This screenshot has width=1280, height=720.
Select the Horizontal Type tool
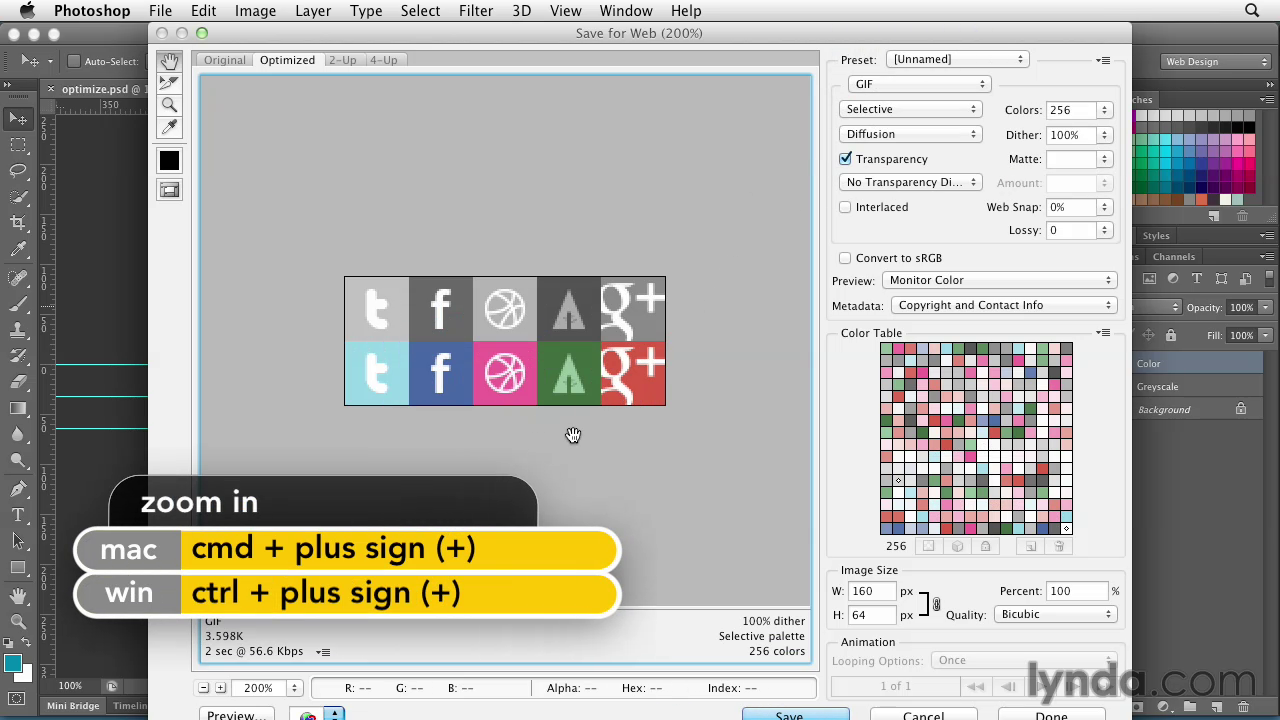(18, 515)
